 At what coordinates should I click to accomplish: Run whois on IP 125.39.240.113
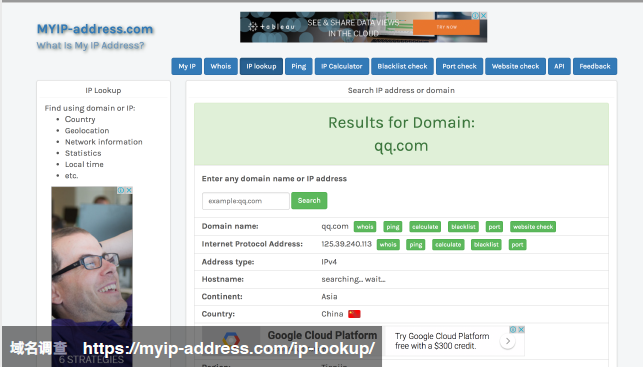(388, 245)
